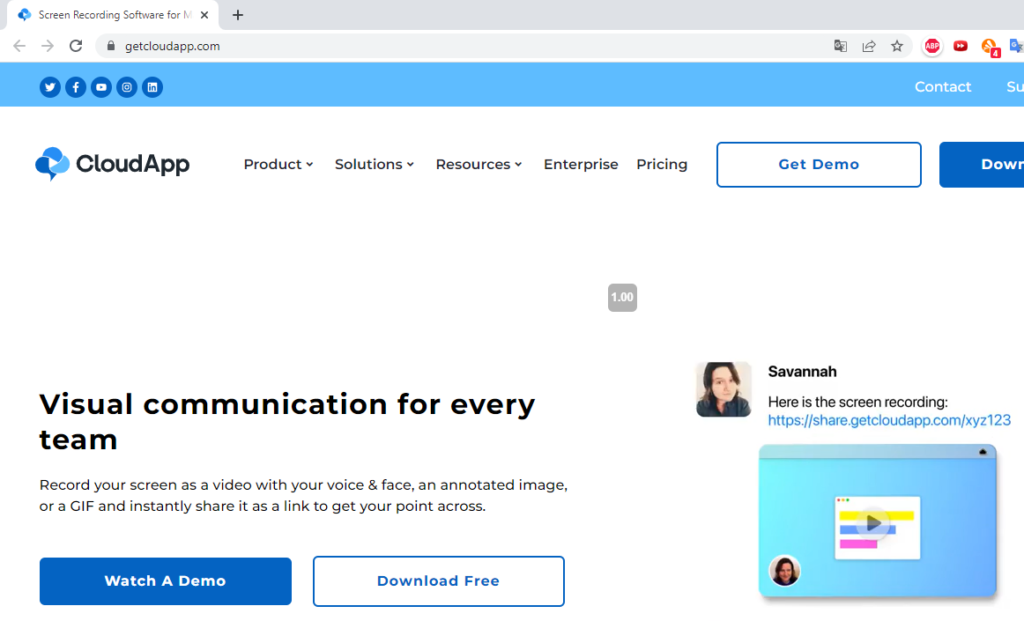Reload the page with refresh icon
The image size is (1024, 621).
pyautogui.click(x=76, y=46)
